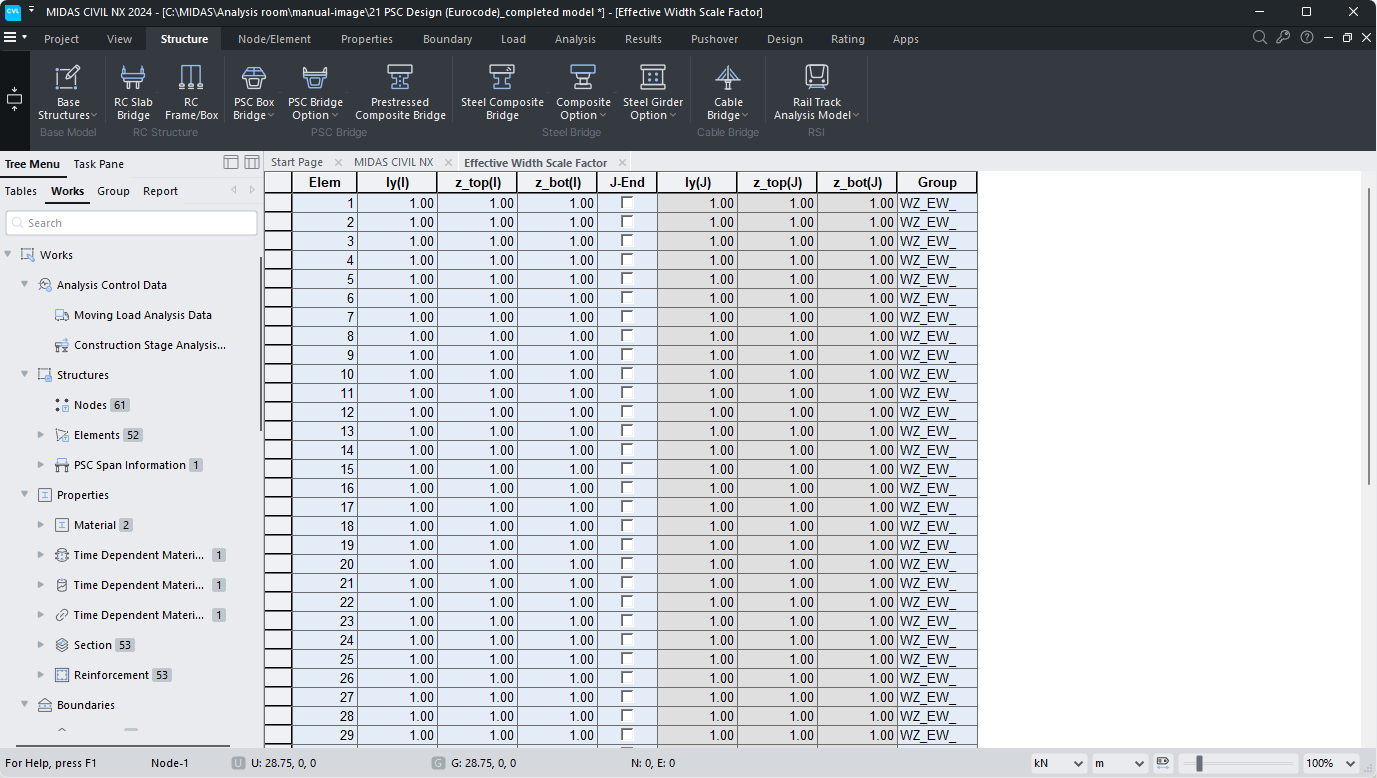Open the Cable Bridge tool
The height and width of the screenshot is (778, 1377).
tap(728, 94)
